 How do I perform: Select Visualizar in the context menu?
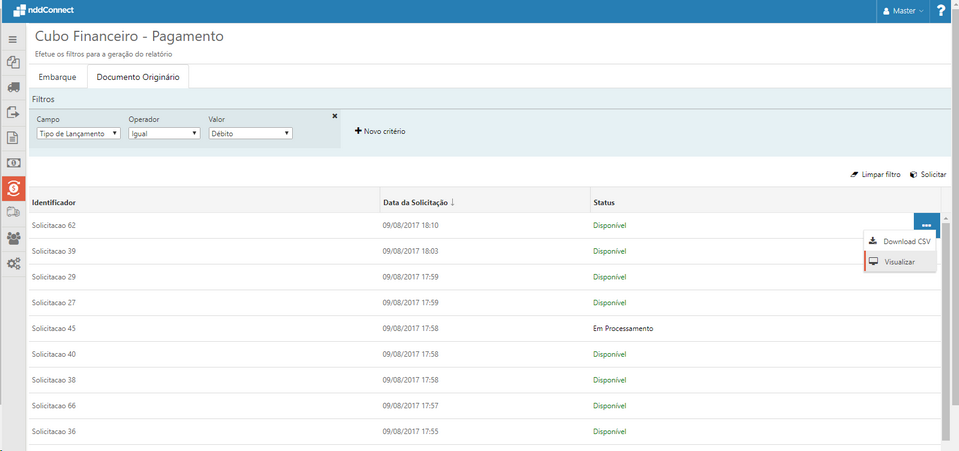tap(900, 262)
